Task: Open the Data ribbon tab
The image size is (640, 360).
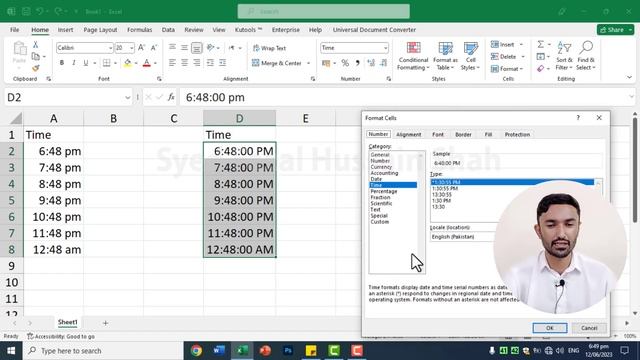Action: pyautogui.click(x=168, y=30)
